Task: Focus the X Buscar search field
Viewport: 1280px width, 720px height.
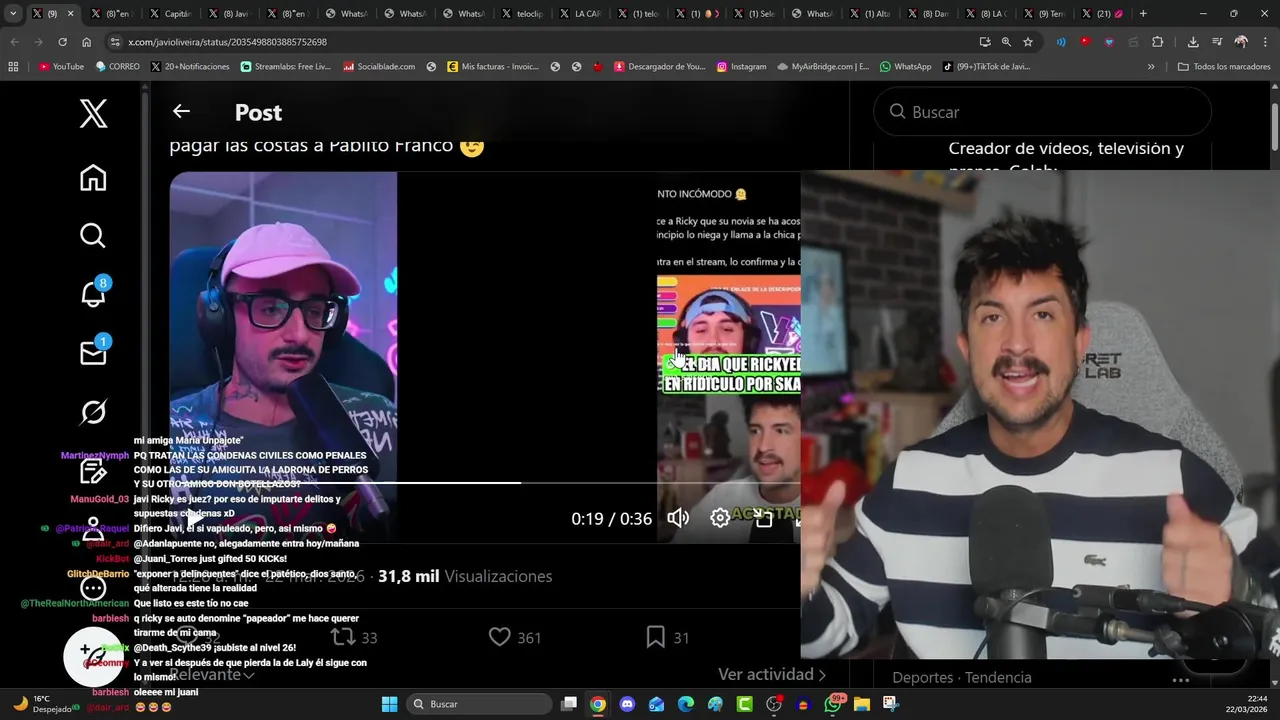Action: [x=1042, y=112]
